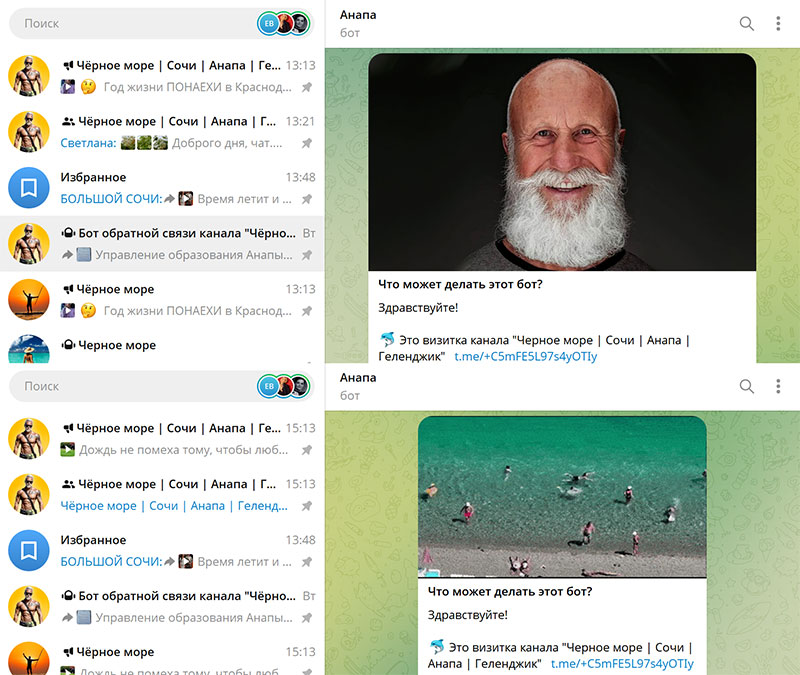Click the three photo thumbnails in Светлана's preview
The width and height of the screenshot is (800, 675).
[x=144, y=143]
